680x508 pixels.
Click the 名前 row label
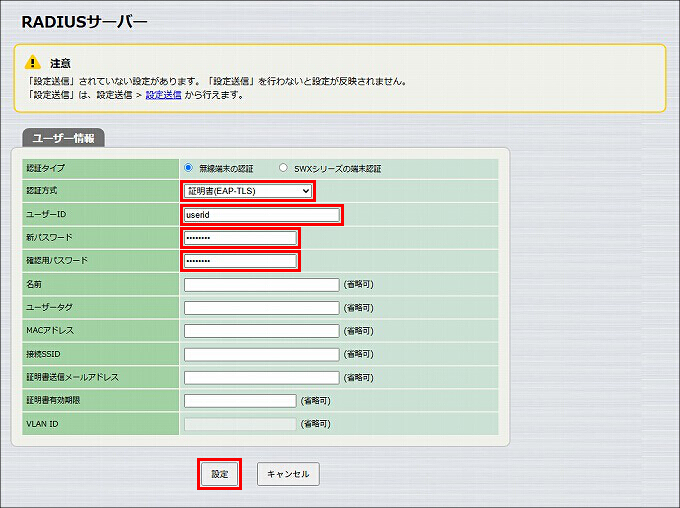coord(34,284)
